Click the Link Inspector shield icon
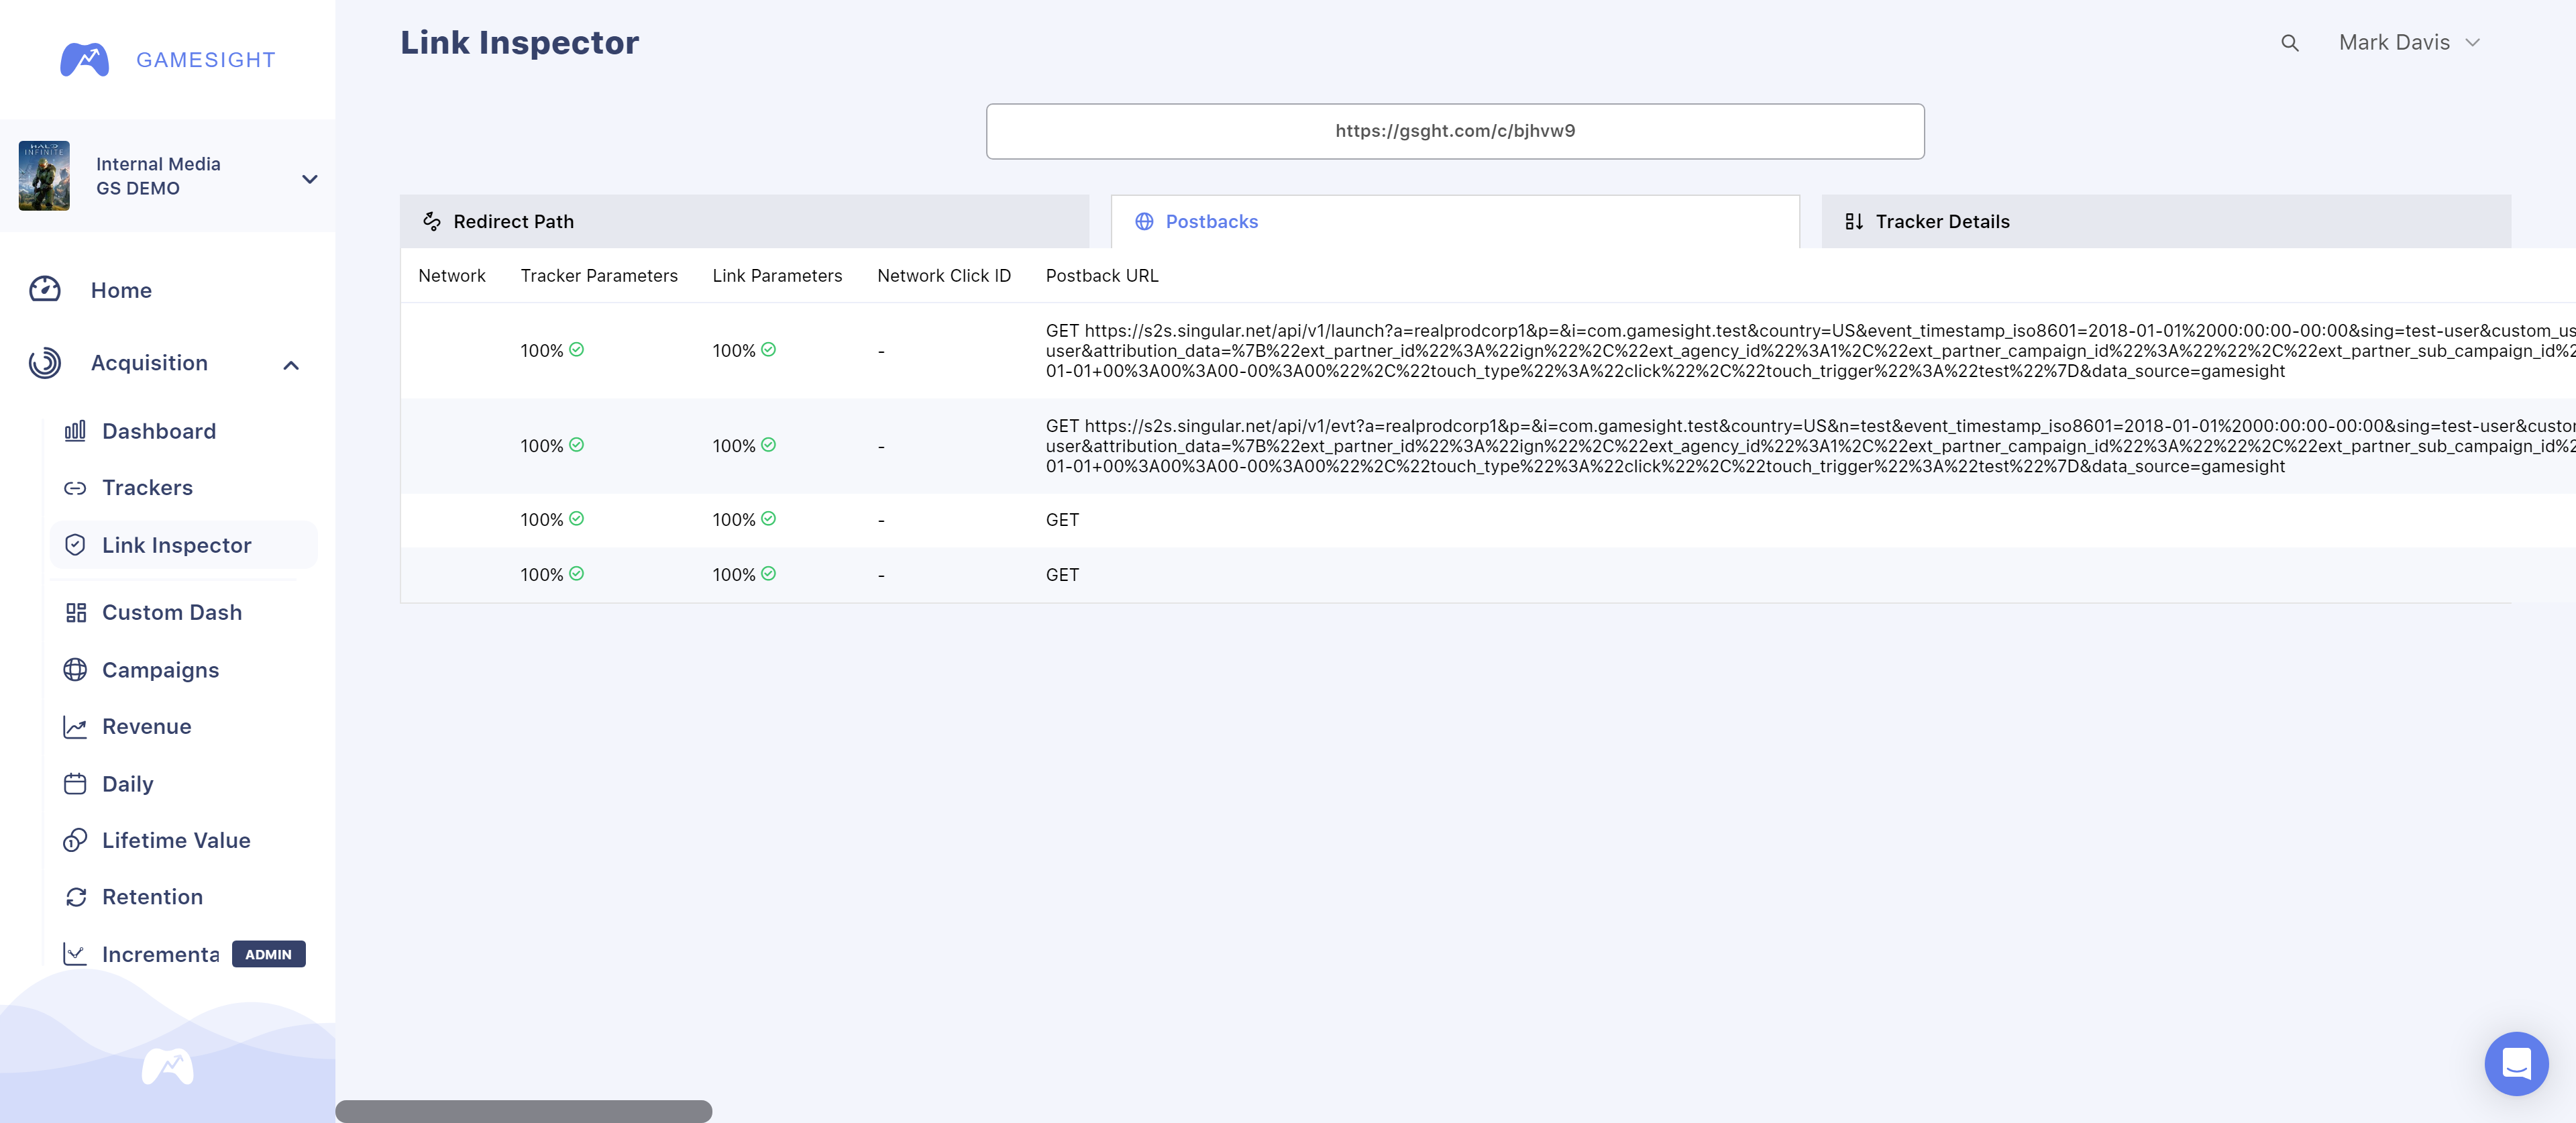This screenshot has height=1123, width=2576. 75,545
